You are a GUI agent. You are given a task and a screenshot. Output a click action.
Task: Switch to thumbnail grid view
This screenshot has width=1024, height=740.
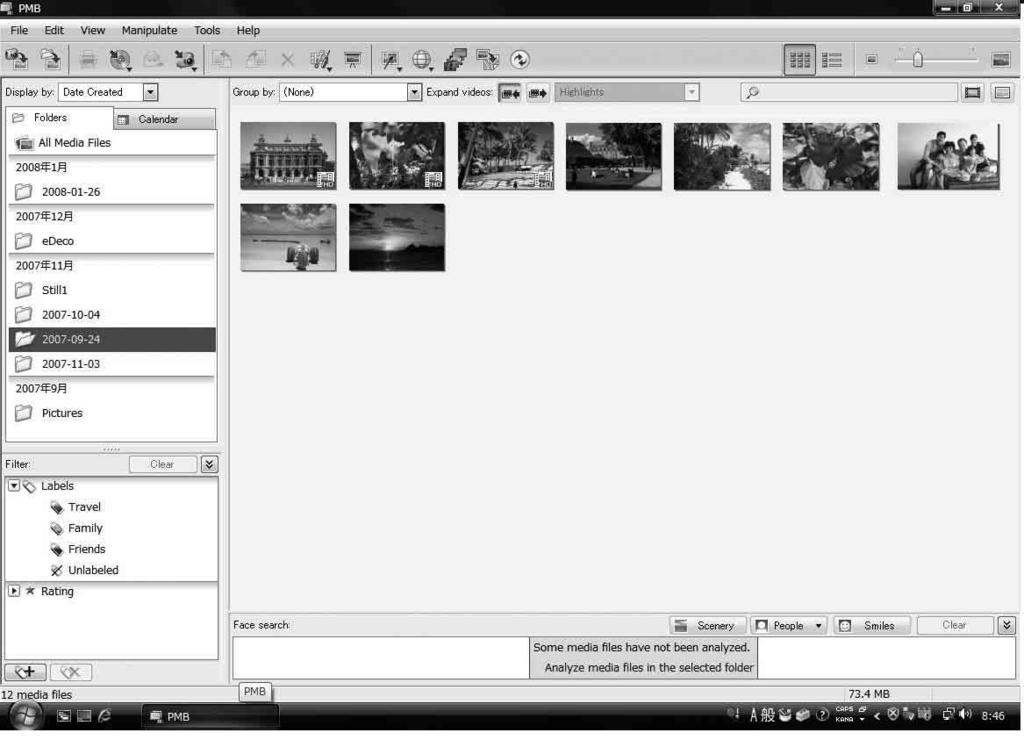[799, 59]
